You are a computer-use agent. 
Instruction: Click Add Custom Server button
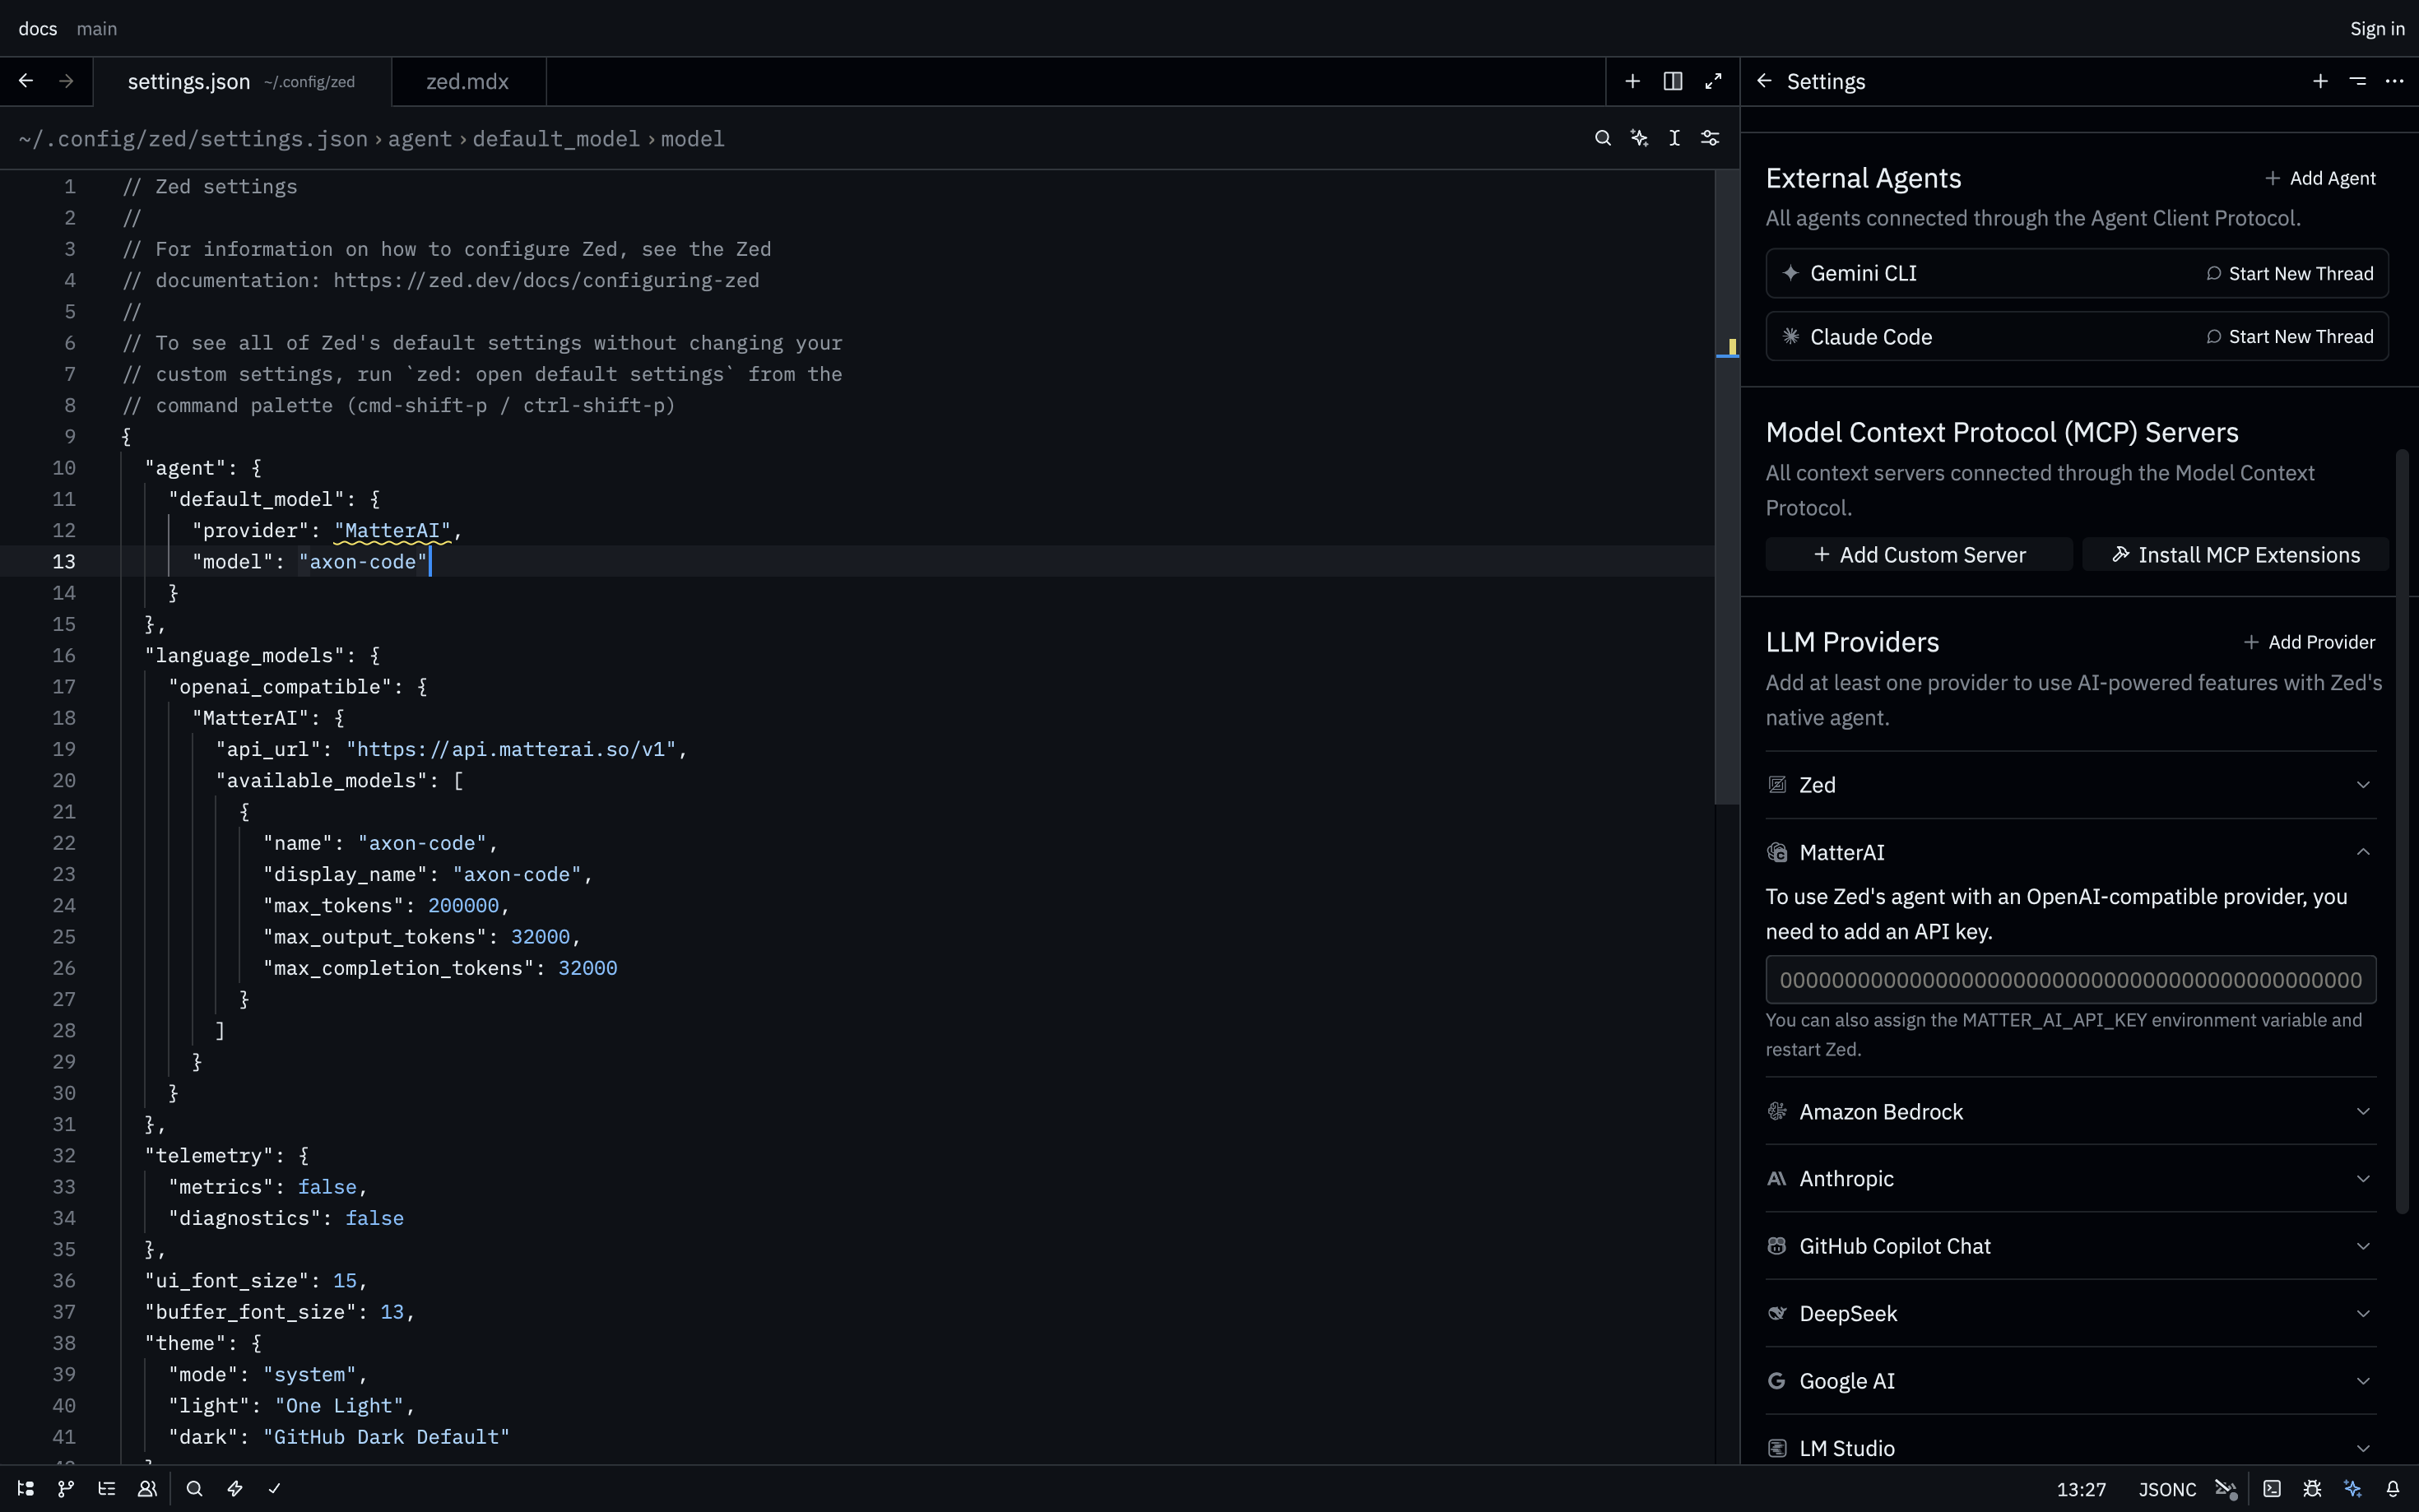pyautogui.click(x=1919, y=555)
